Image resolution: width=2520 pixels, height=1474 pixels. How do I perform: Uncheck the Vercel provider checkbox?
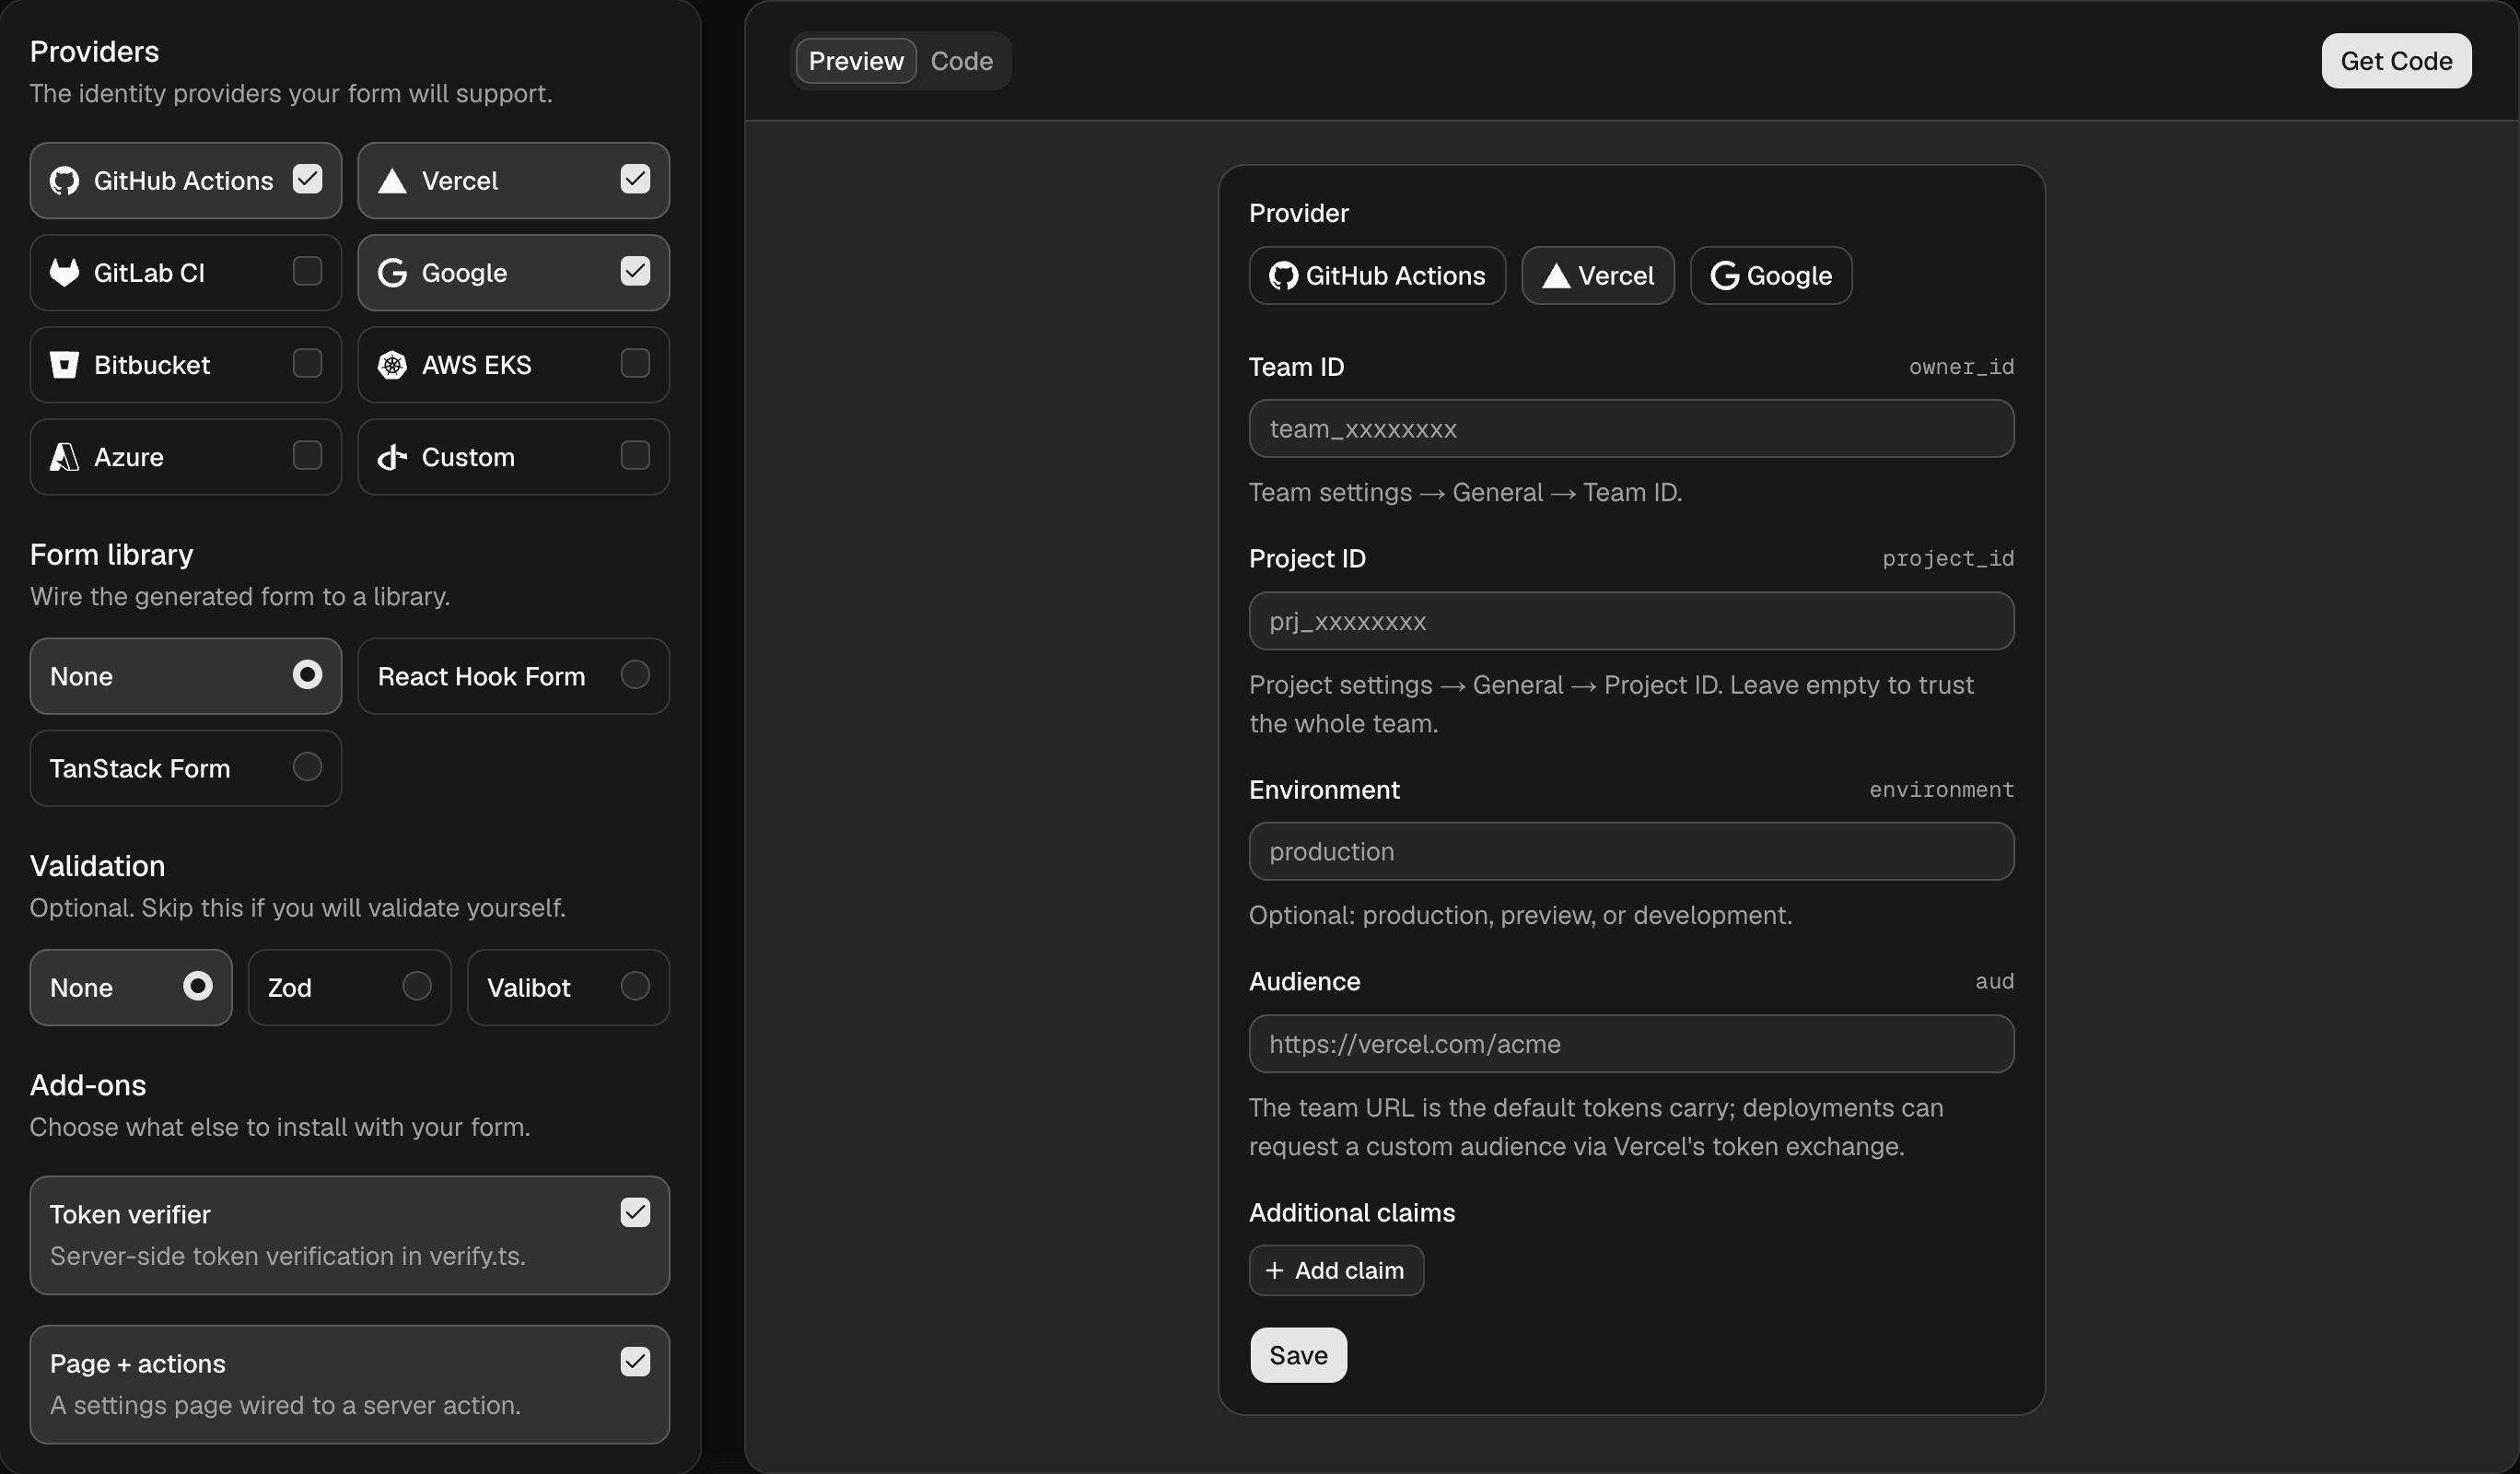tap(635, 179)
